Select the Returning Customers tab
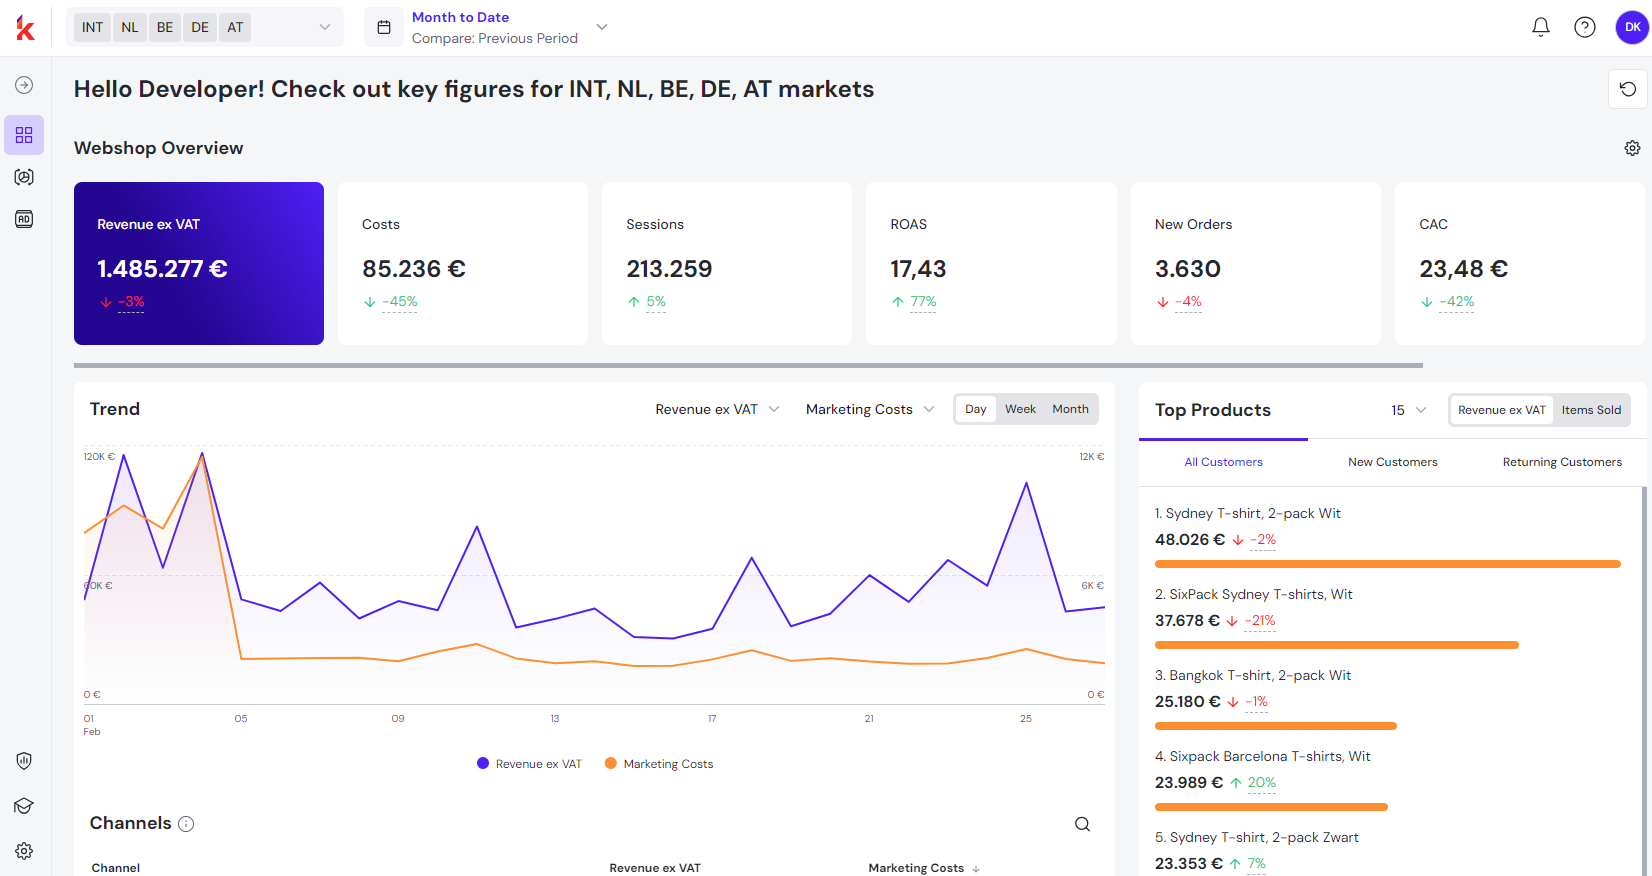The image size is (1652, 876). (1562, 462)
